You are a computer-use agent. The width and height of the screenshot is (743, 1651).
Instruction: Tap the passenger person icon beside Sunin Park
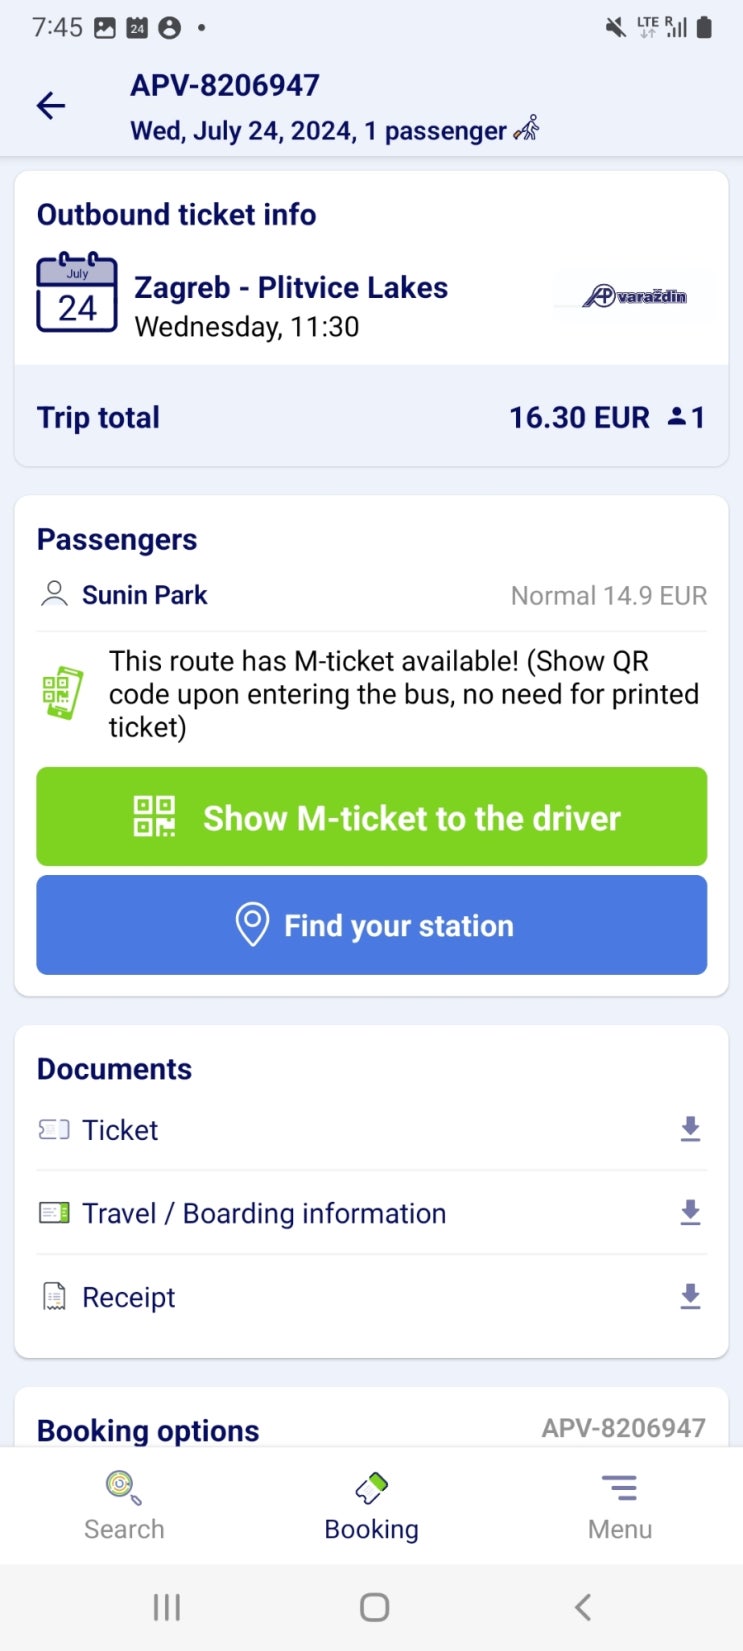pos(54,595)
